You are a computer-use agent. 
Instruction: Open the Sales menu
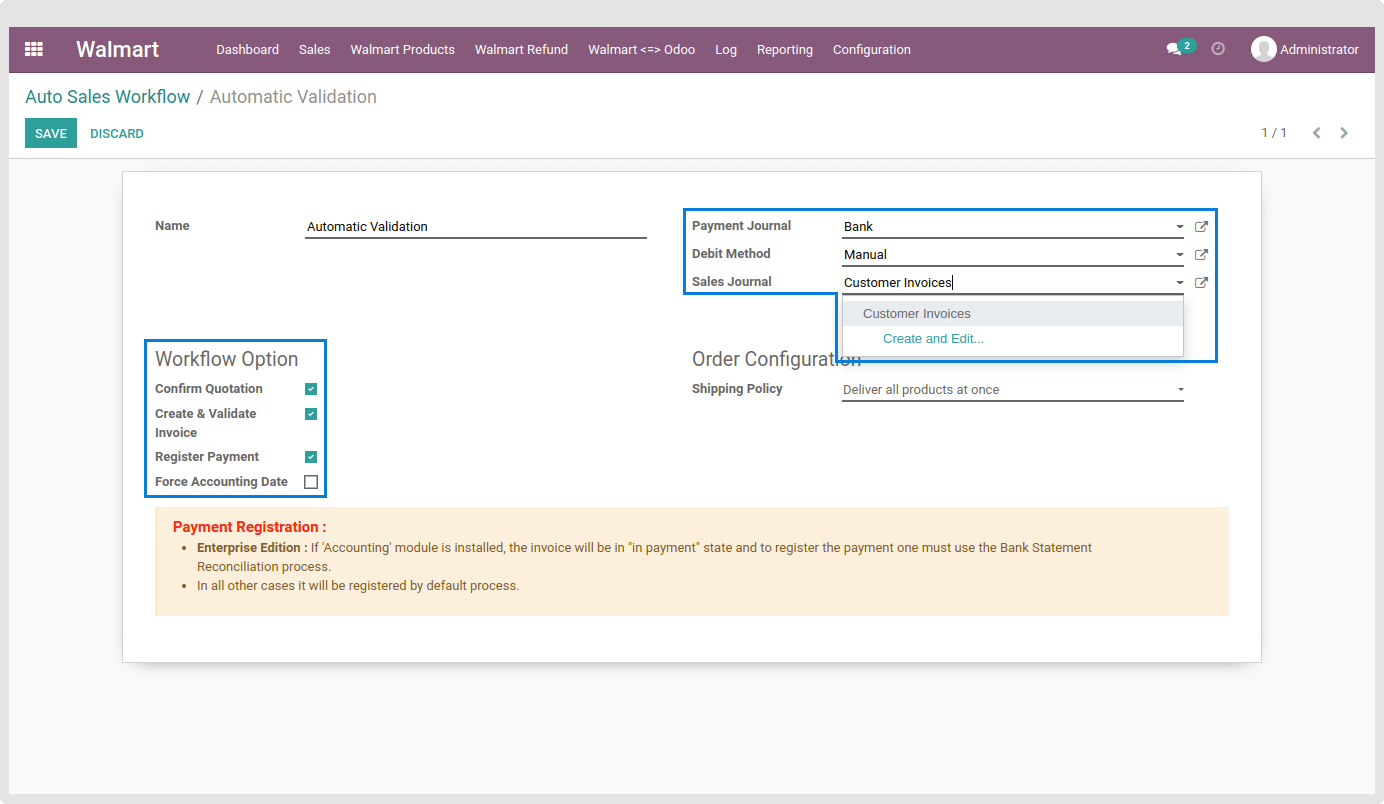[x=314, y=49]
